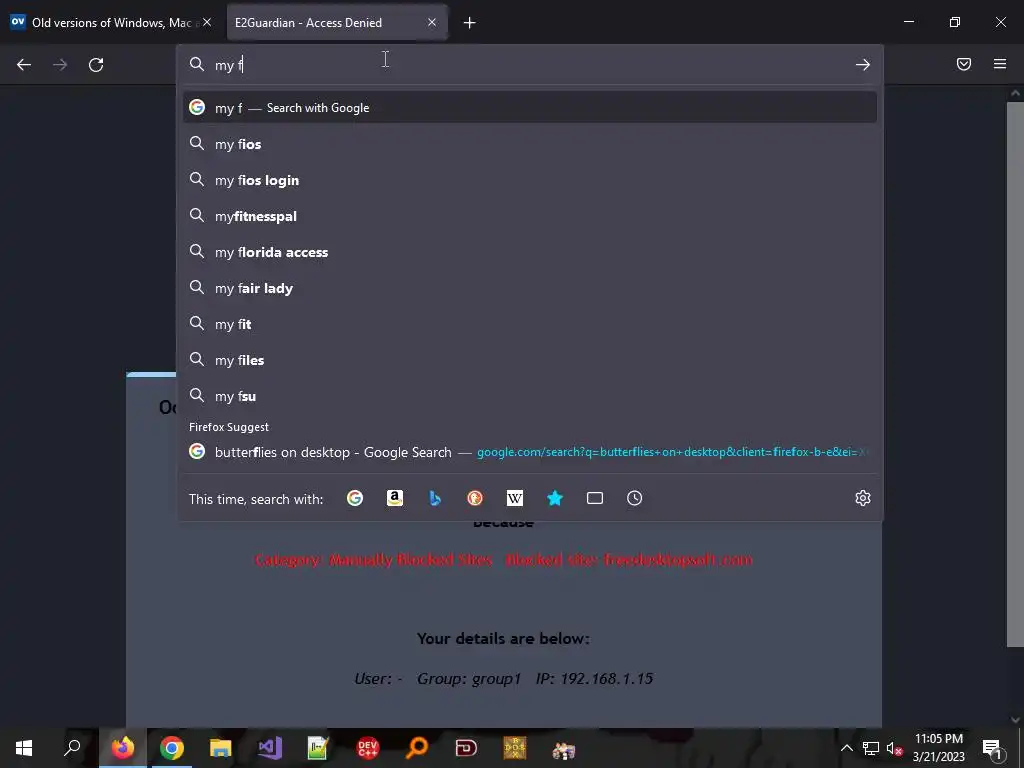
Task: Click Firefox icon in the taskbar
Action: 122,748
